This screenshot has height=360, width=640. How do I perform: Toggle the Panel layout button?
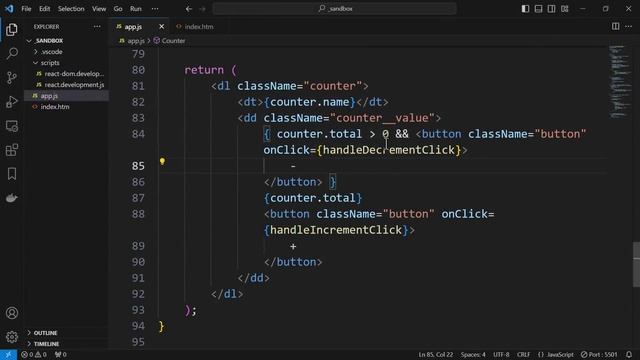(539, 9)
